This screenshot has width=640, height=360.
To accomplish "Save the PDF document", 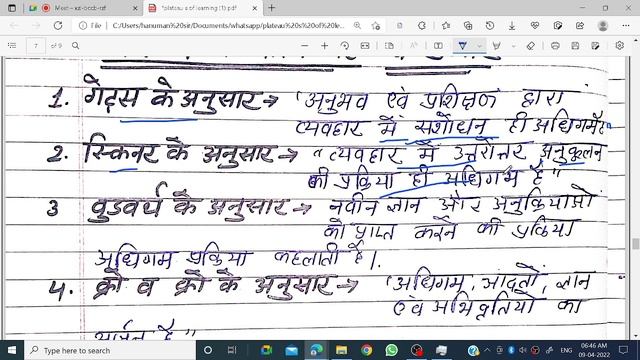I will point(575,46).
